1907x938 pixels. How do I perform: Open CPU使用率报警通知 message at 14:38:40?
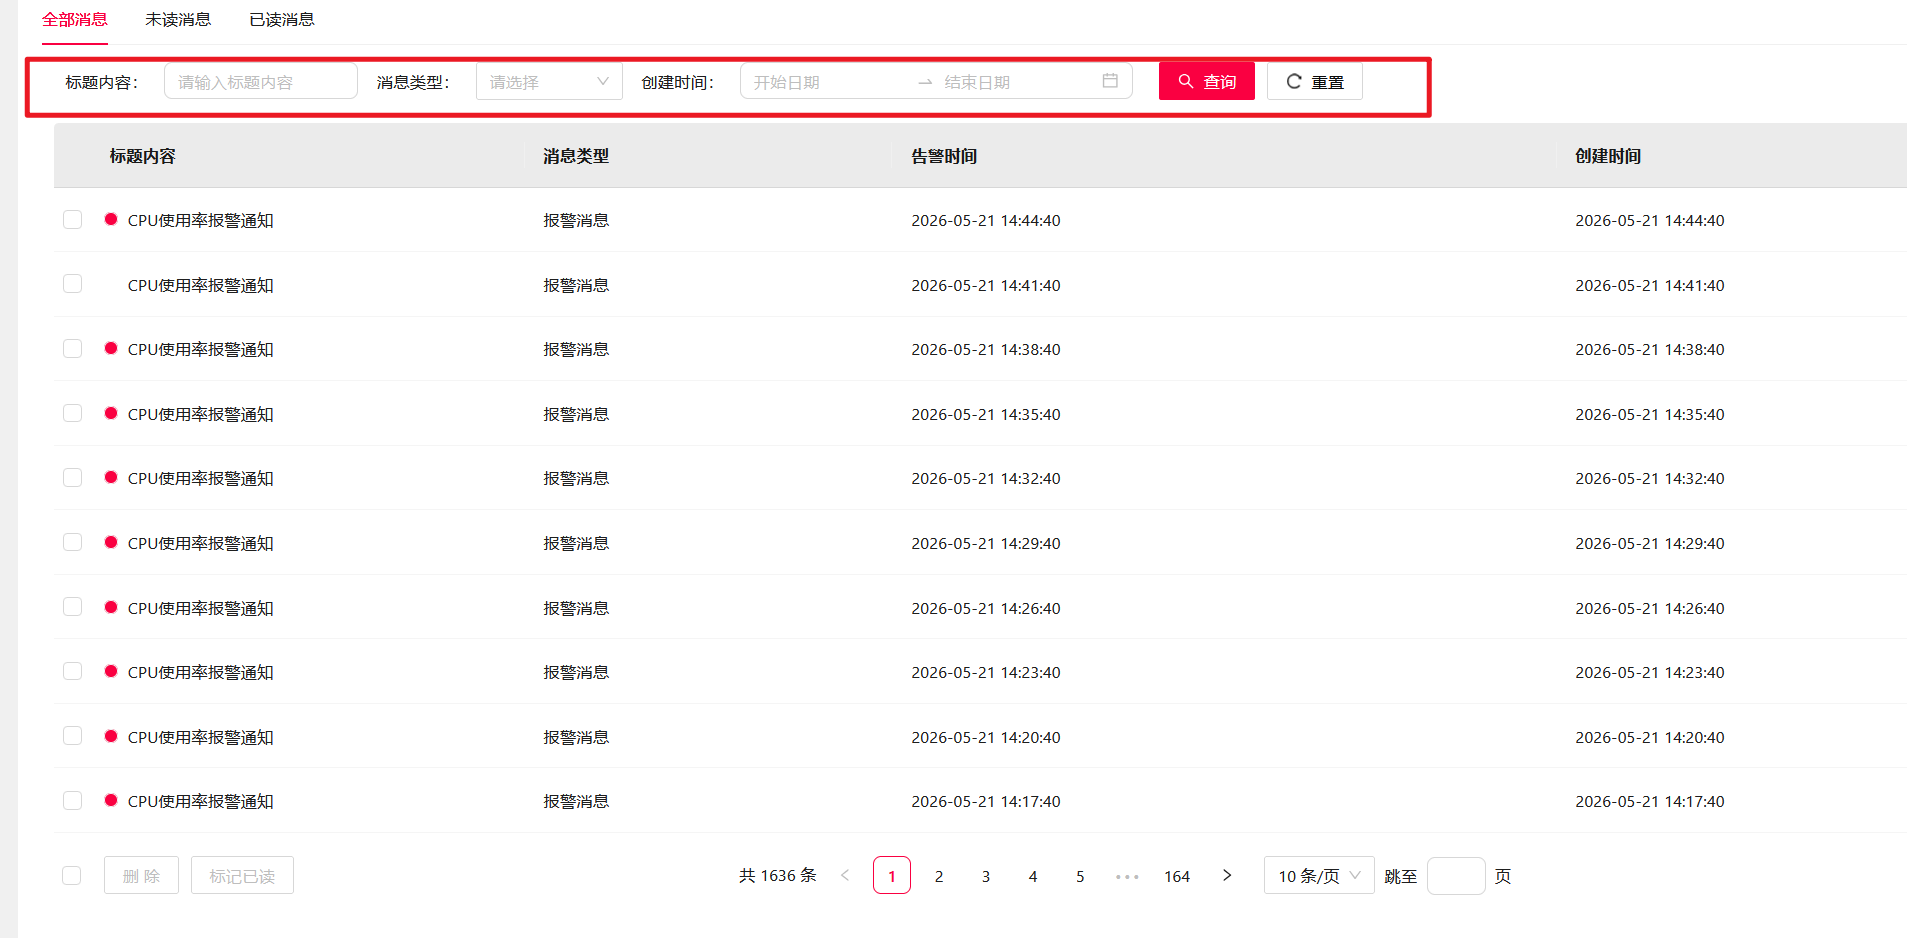point(200,349)
